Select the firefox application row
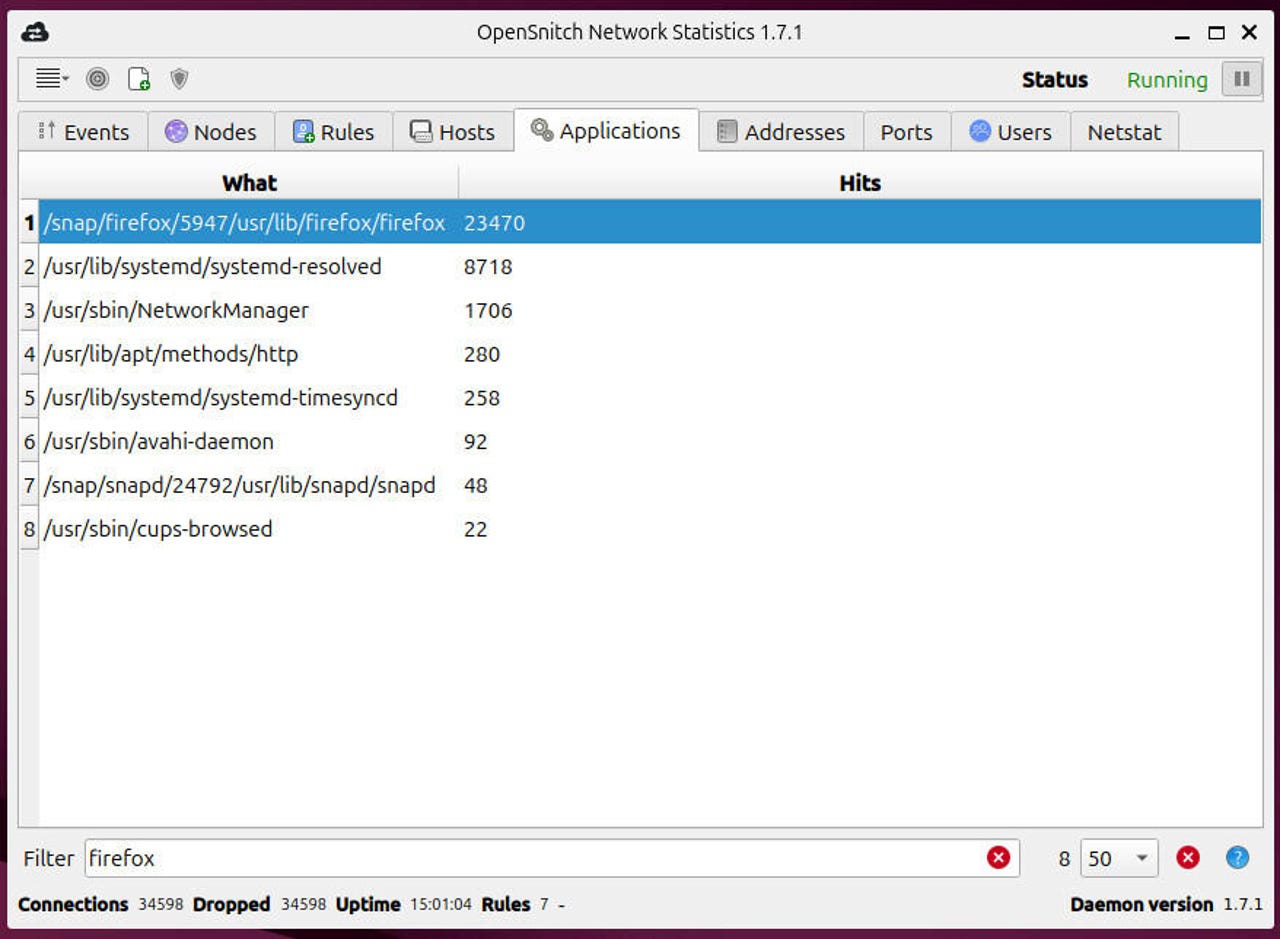This screenshot has width=1280, height=939. point(400,222)
